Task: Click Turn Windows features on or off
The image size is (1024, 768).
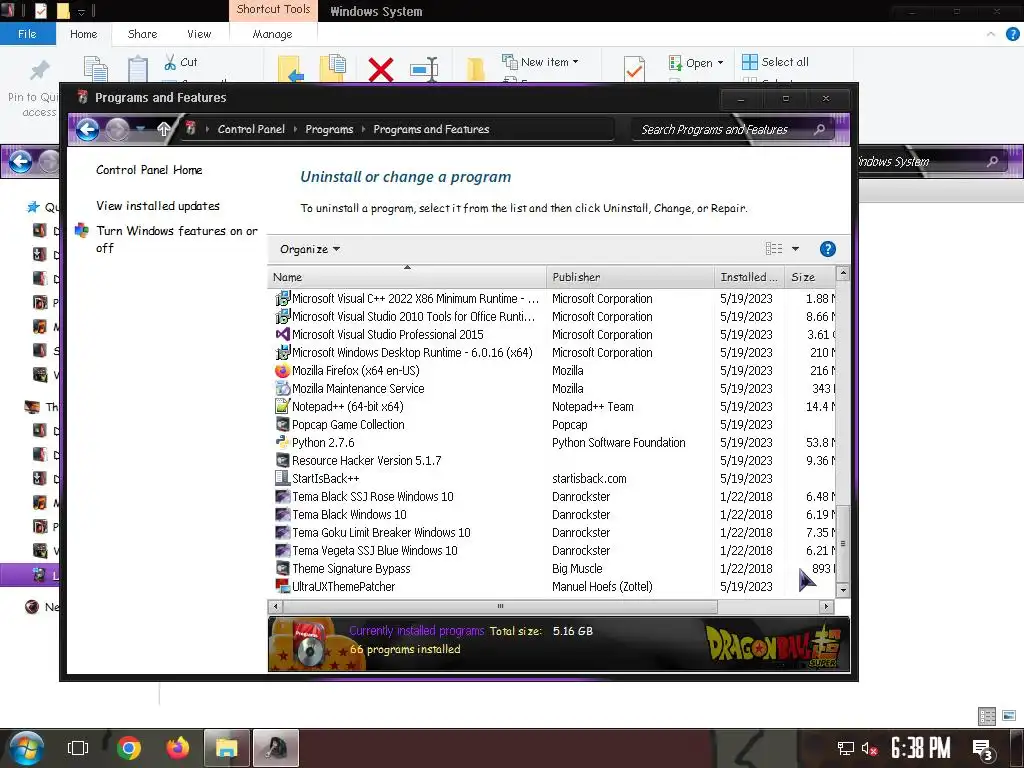Action: tap(176, 239)
